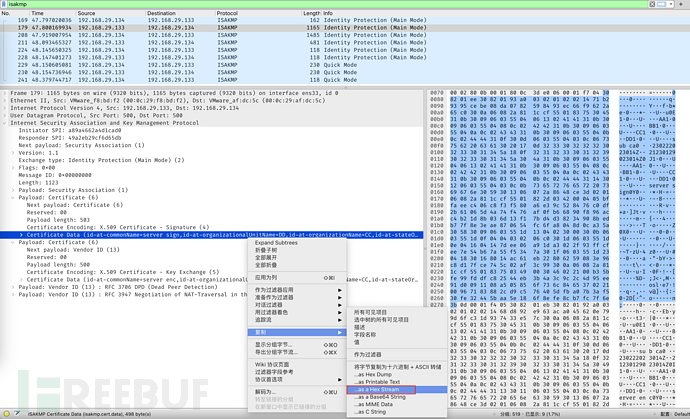Add a filter button with plus icon

(x=680, y=4)
